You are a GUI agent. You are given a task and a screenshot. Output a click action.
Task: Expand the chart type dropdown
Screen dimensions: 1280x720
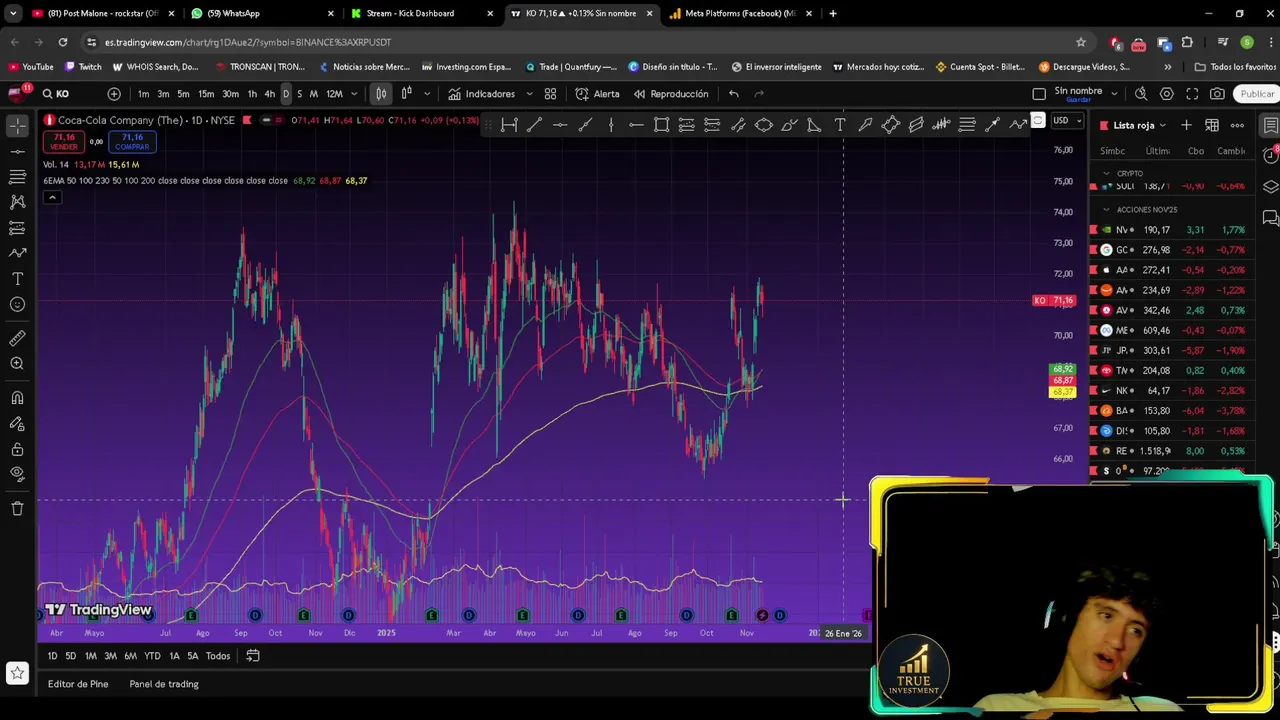pyautogui.click(x=427, y=94)
